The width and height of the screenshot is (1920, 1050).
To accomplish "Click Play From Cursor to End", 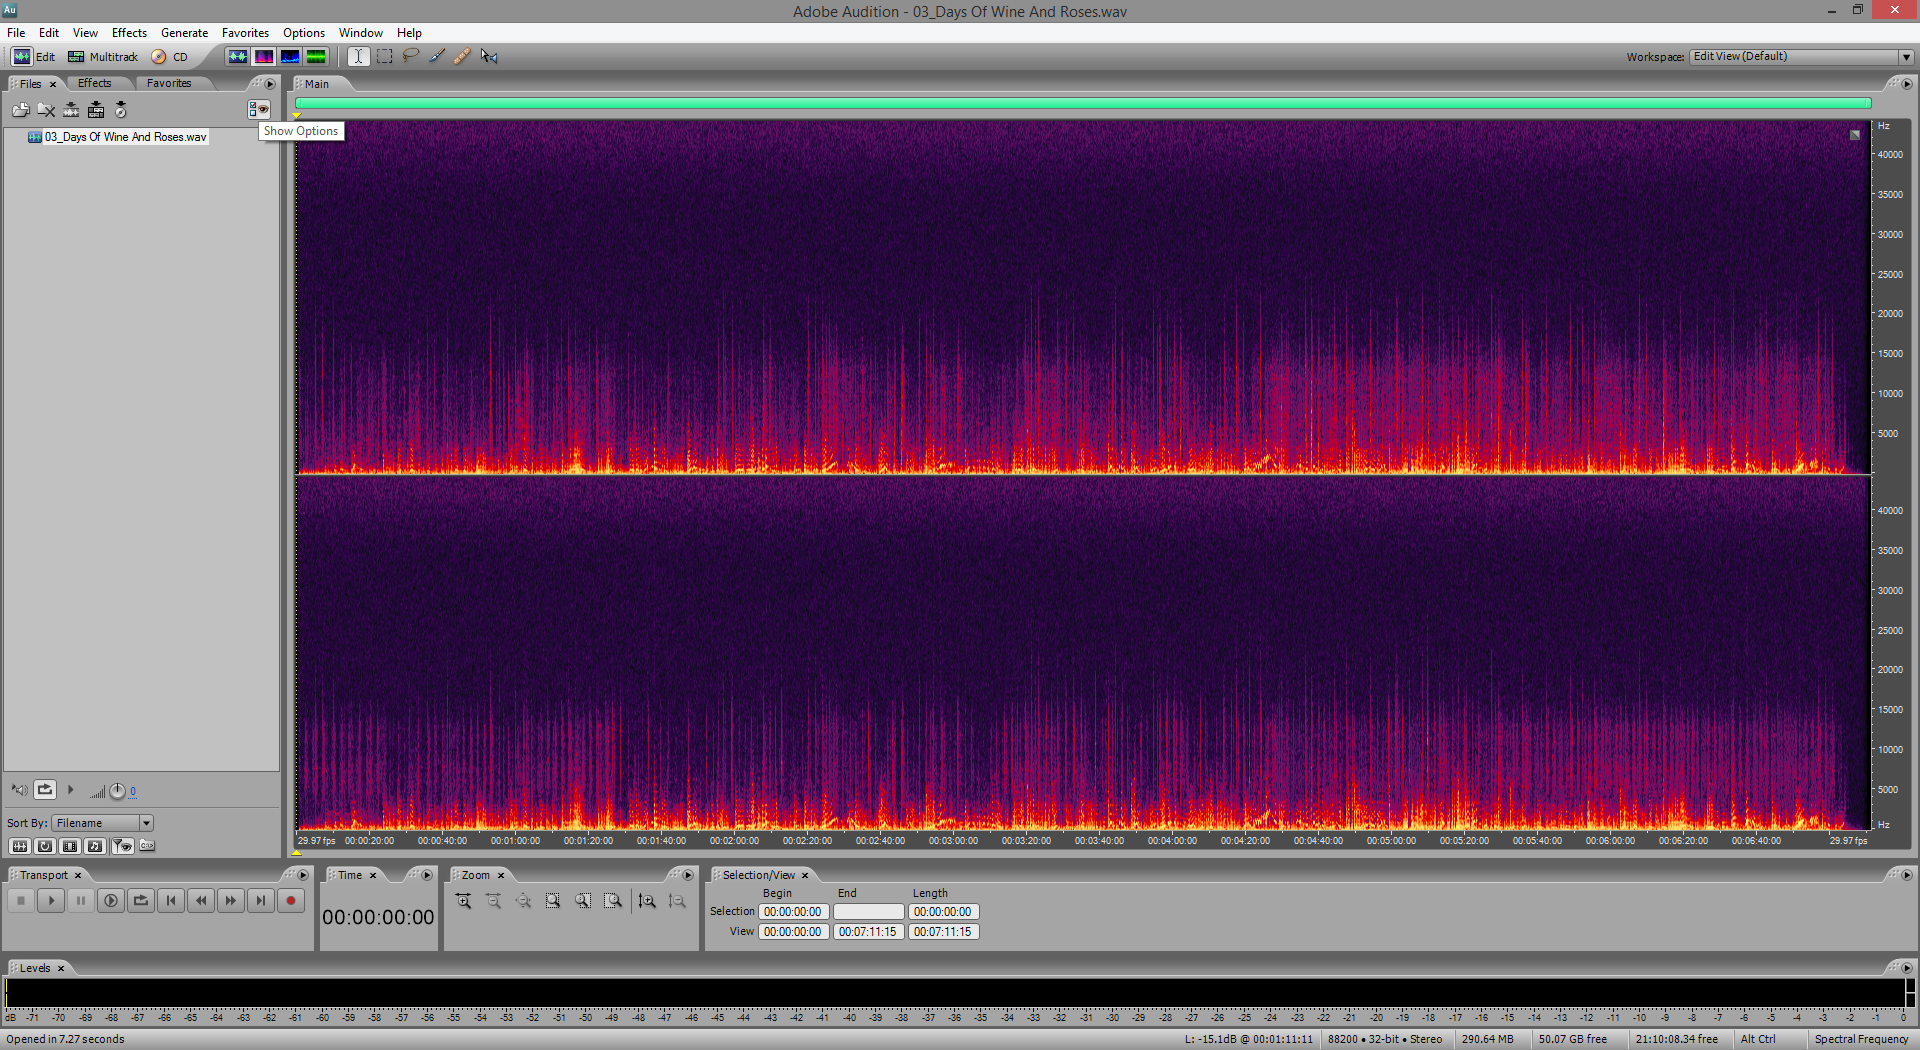I will [x=111, y=901].
